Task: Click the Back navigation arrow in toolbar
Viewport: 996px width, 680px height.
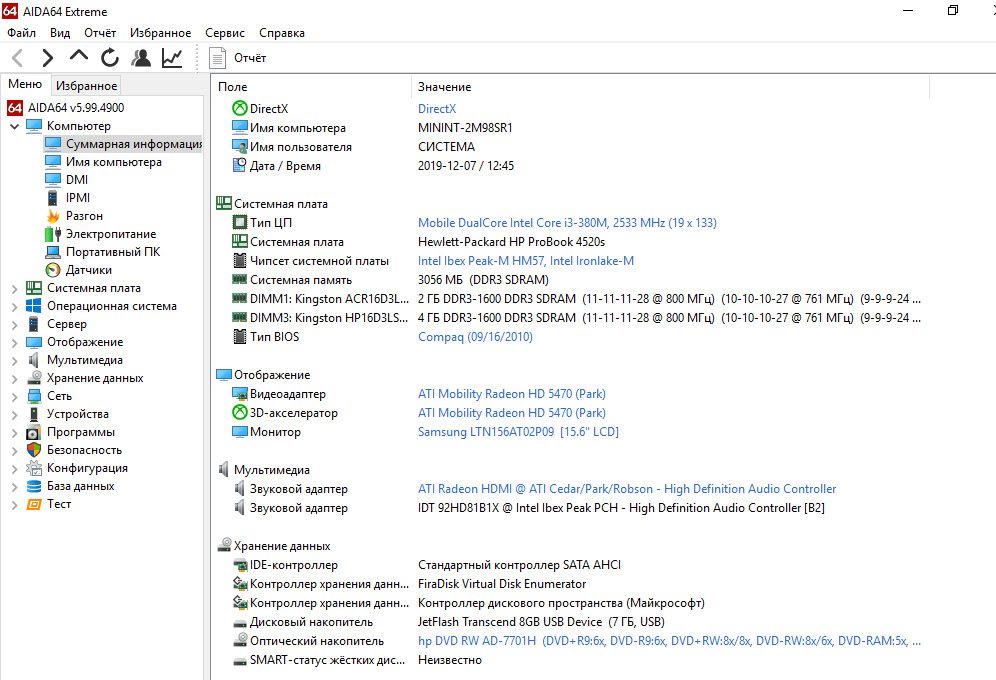Action: (18, 58)
